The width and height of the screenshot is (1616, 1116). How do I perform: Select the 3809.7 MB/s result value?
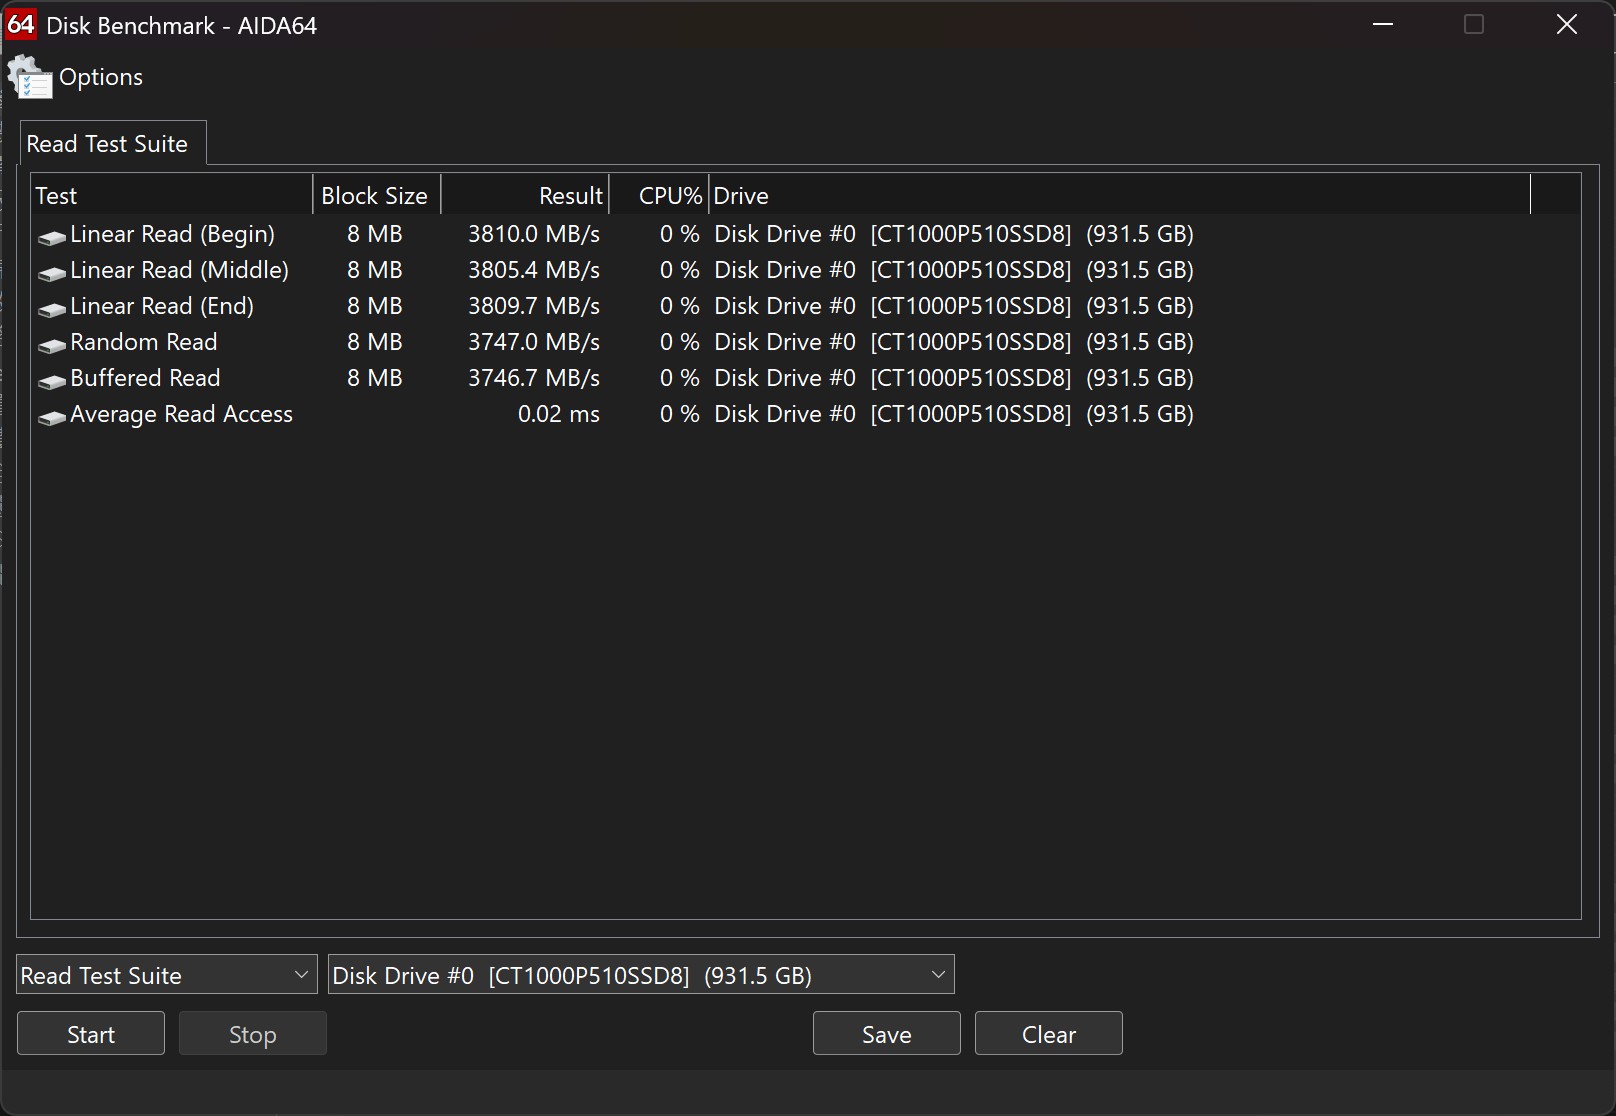point(534,306)
